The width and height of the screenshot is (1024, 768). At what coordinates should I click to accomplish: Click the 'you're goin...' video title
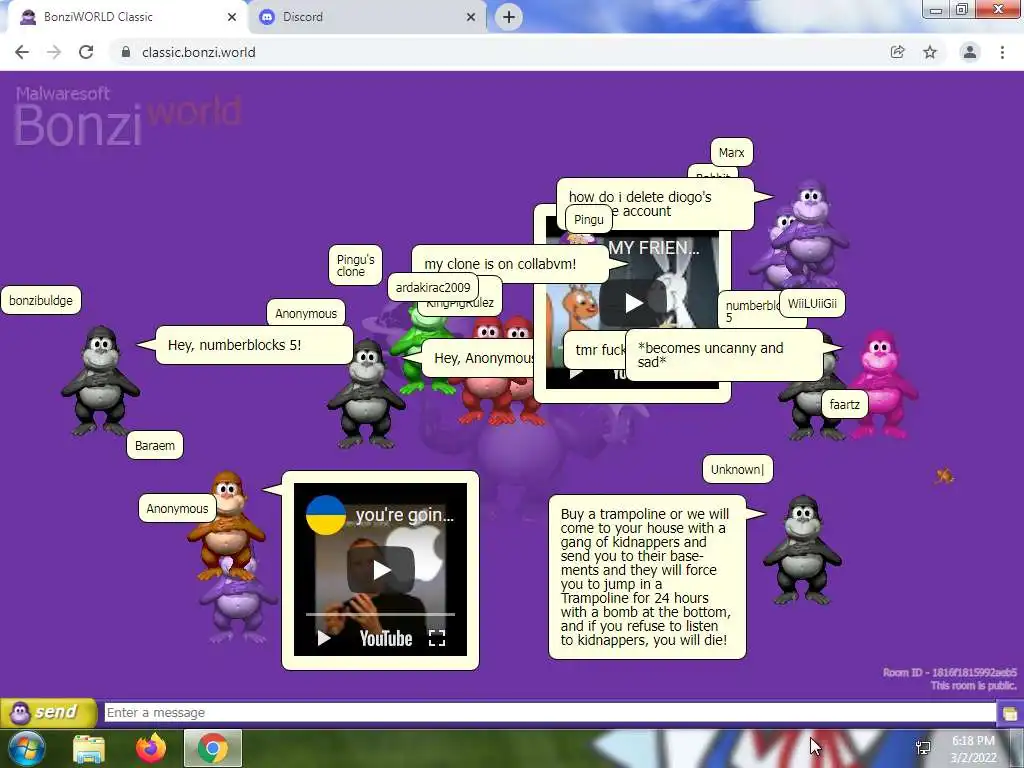(x=404, y=515)
